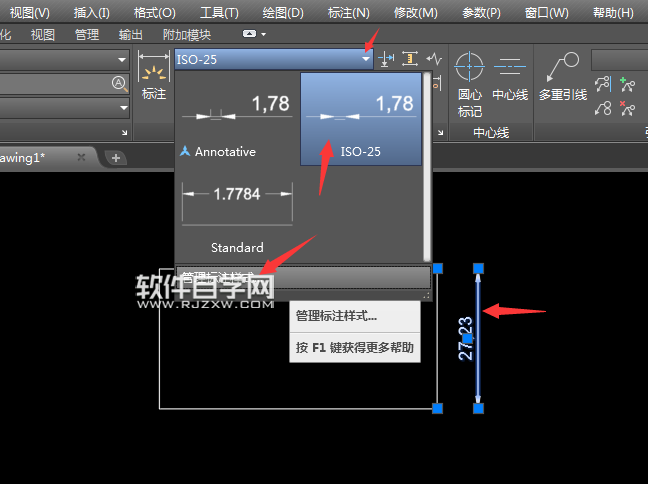Open the 标注(N) menu
648x484 pixels.
pos(349,13)
